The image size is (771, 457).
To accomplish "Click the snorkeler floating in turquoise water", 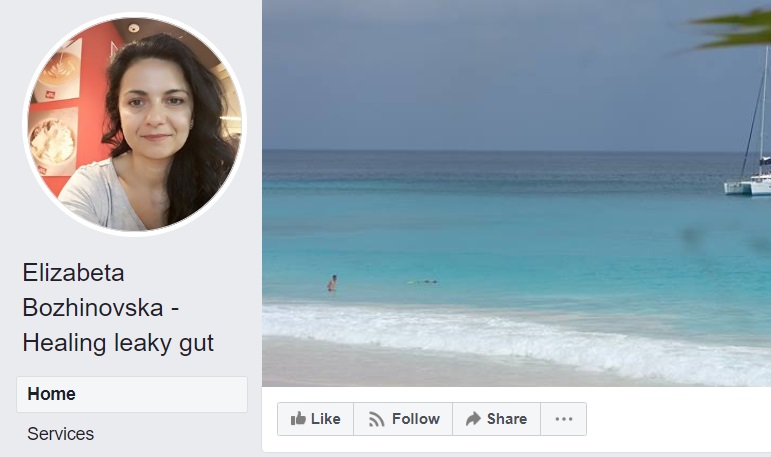I will (x=423, y=282).
